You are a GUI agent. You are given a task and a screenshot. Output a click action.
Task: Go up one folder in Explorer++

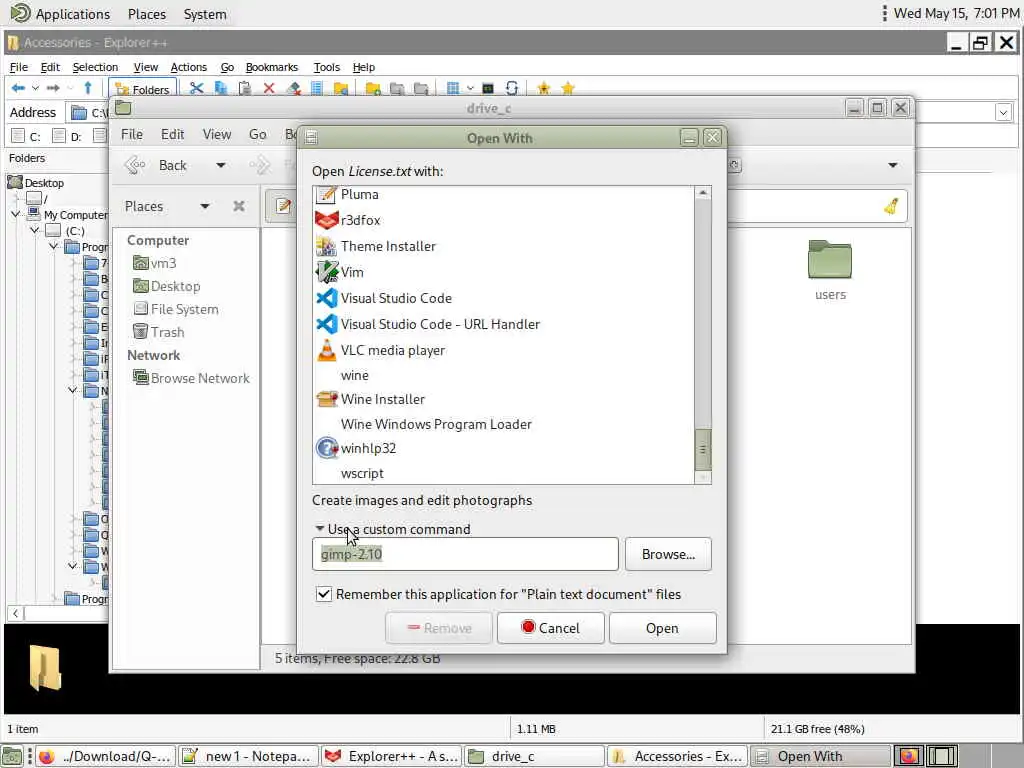pyautogui.click(x=88, y=88)
